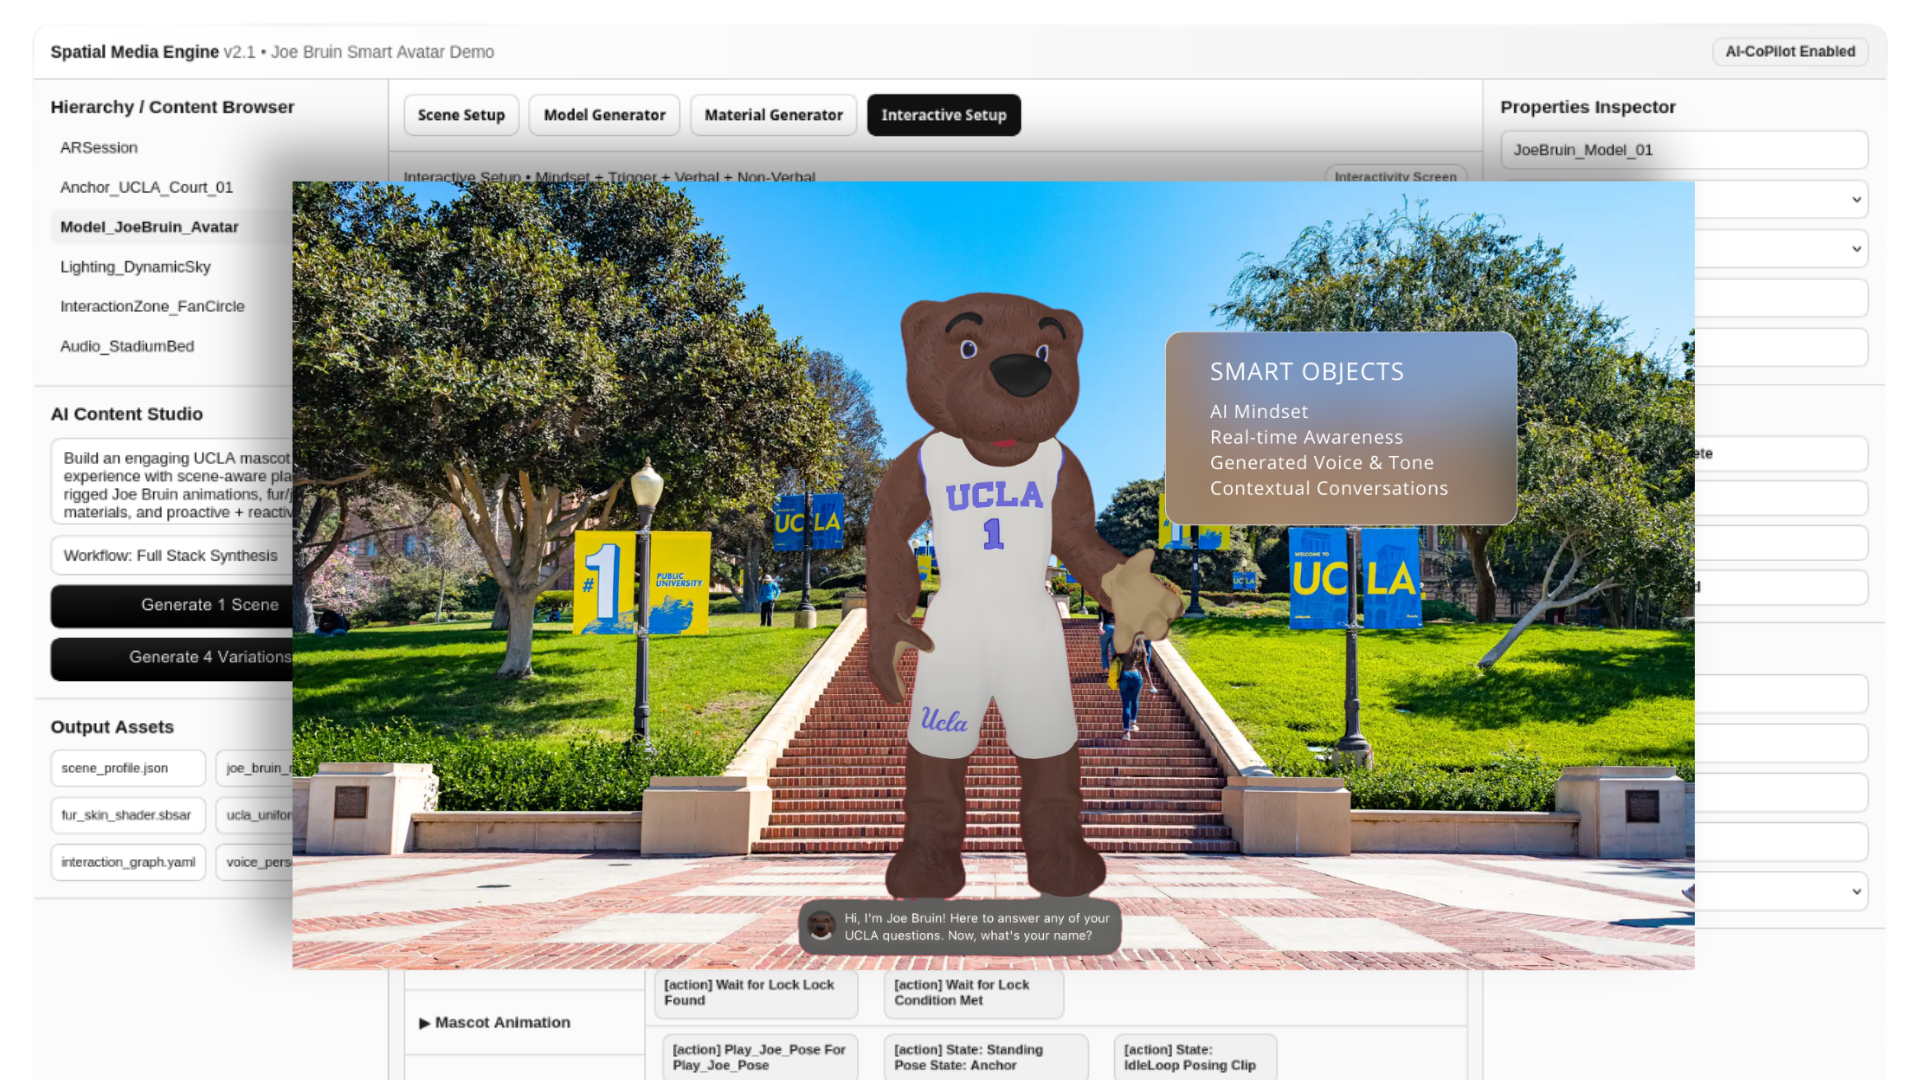1920x1080 pixels.
Task: Open the interaction_graph.yaml output asset
Action: click(x=127, y=862)
